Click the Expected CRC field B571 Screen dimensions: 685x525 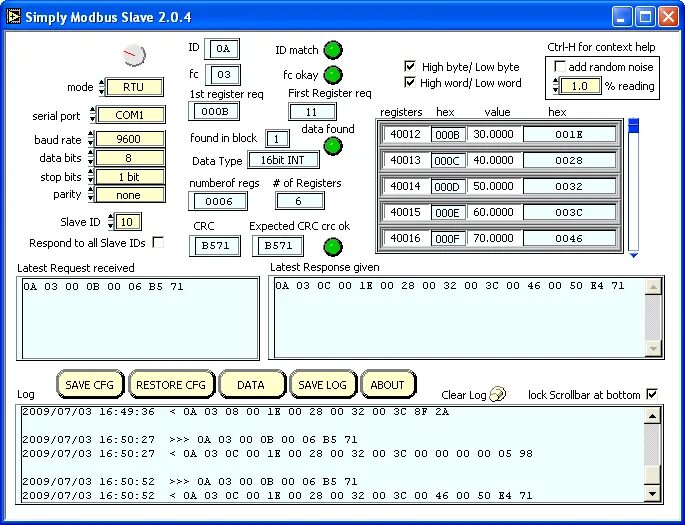(x=278, y=246)
